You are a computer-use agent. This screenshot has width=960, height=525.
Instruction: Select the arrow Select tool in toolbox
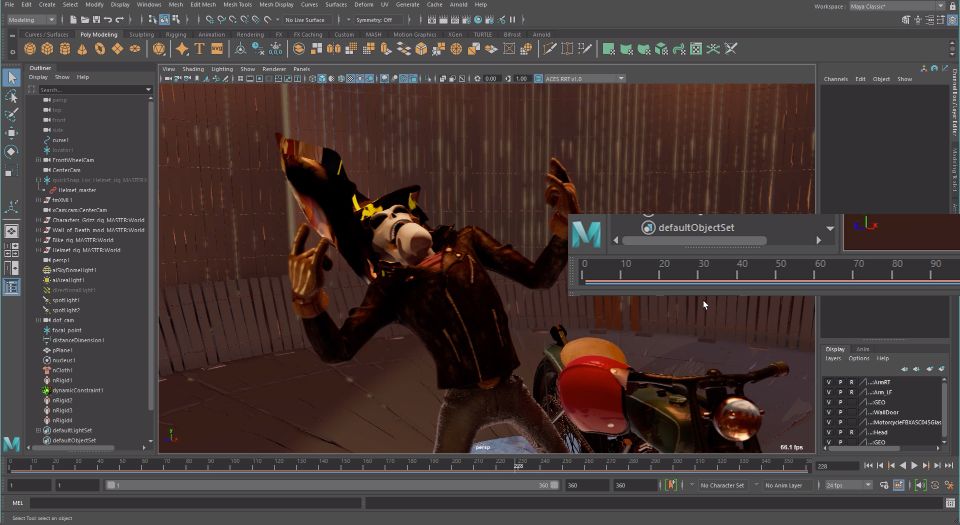coord(11,78)
